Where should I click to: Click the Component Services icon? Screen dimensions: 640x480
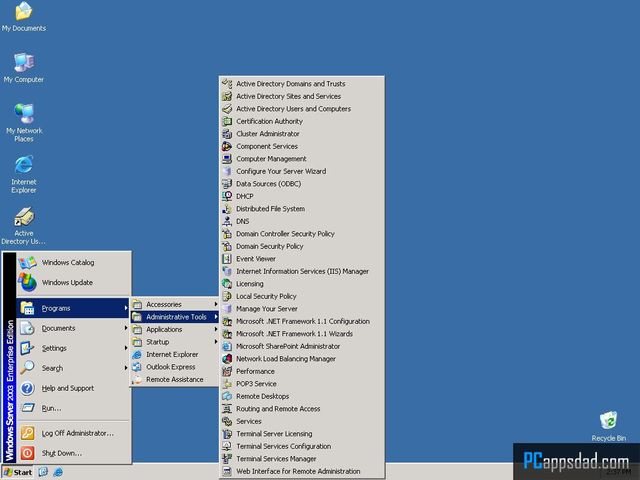(227, 146)
